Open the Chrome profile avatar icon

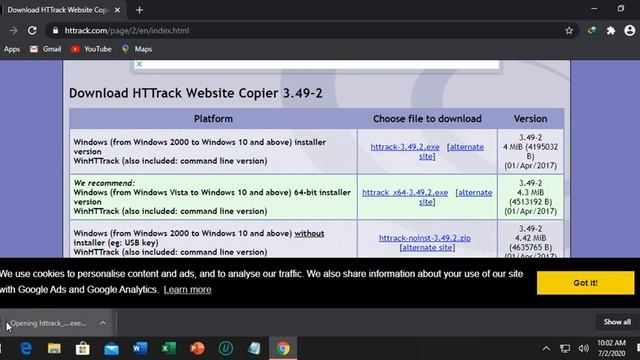[x=630, y=30]
